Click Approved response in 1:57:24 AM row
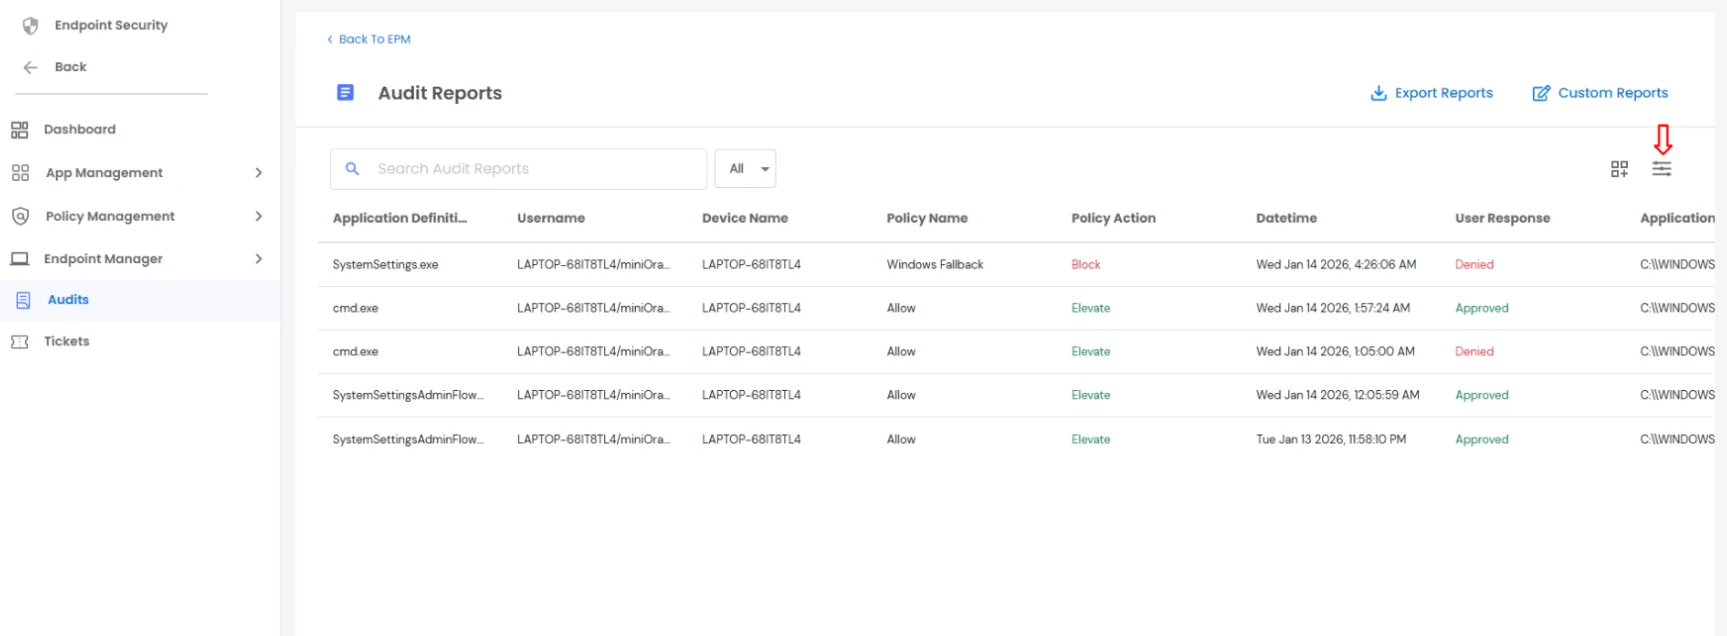This screenshot has width=1727, height=636. click(x=1482, y=309)
